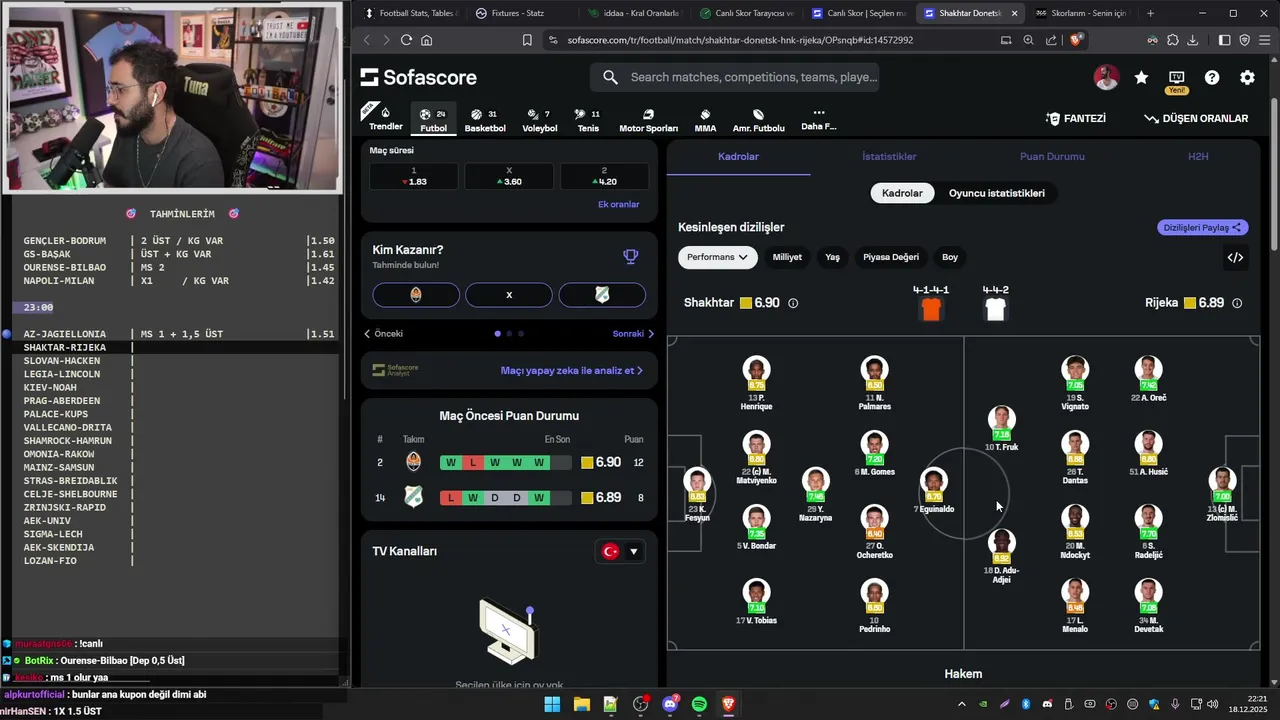Open the MMA section
Image resolution: width=1280 pixels, height=720 pixels.
coord(705,120)
